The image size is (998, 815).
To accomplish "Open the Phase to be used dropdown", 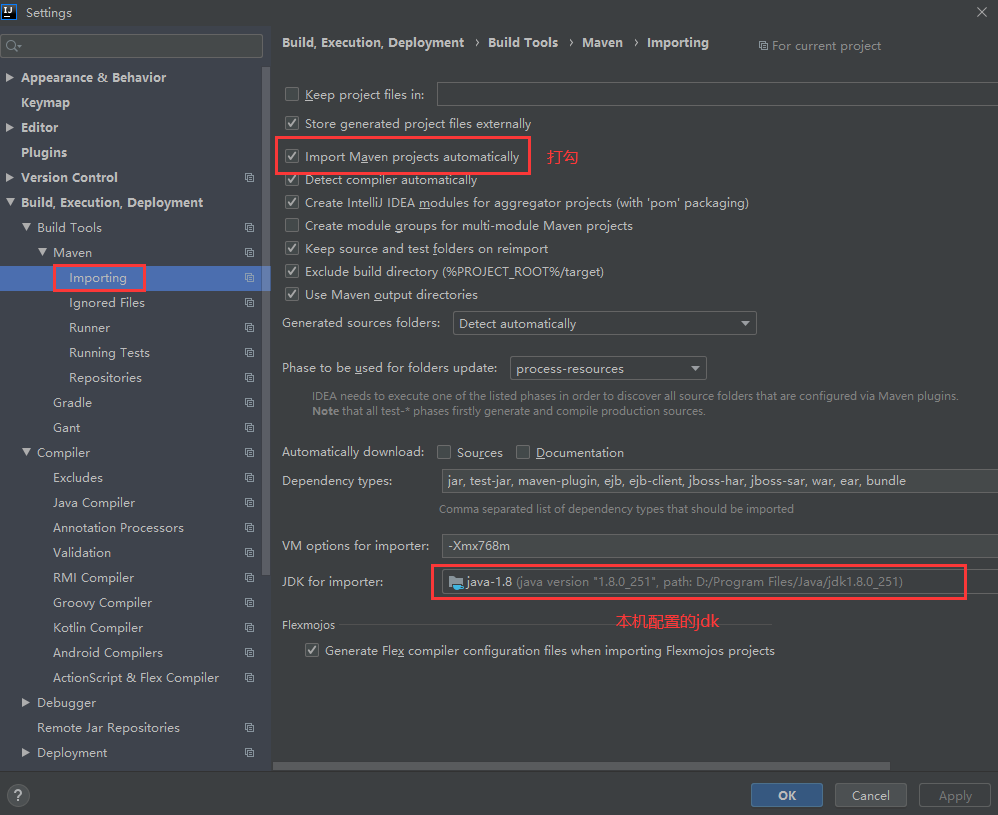I will (694, 367).
